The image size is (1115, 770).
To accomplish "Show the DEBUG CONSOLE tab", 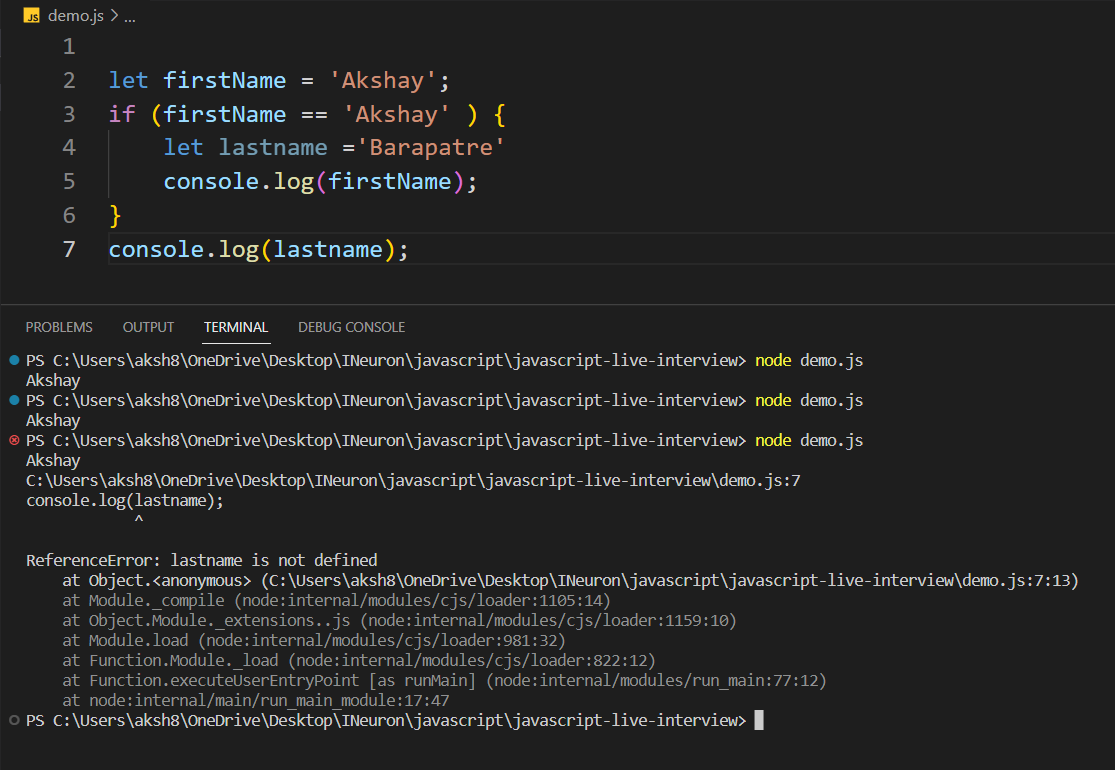I will tap(351, 327).
